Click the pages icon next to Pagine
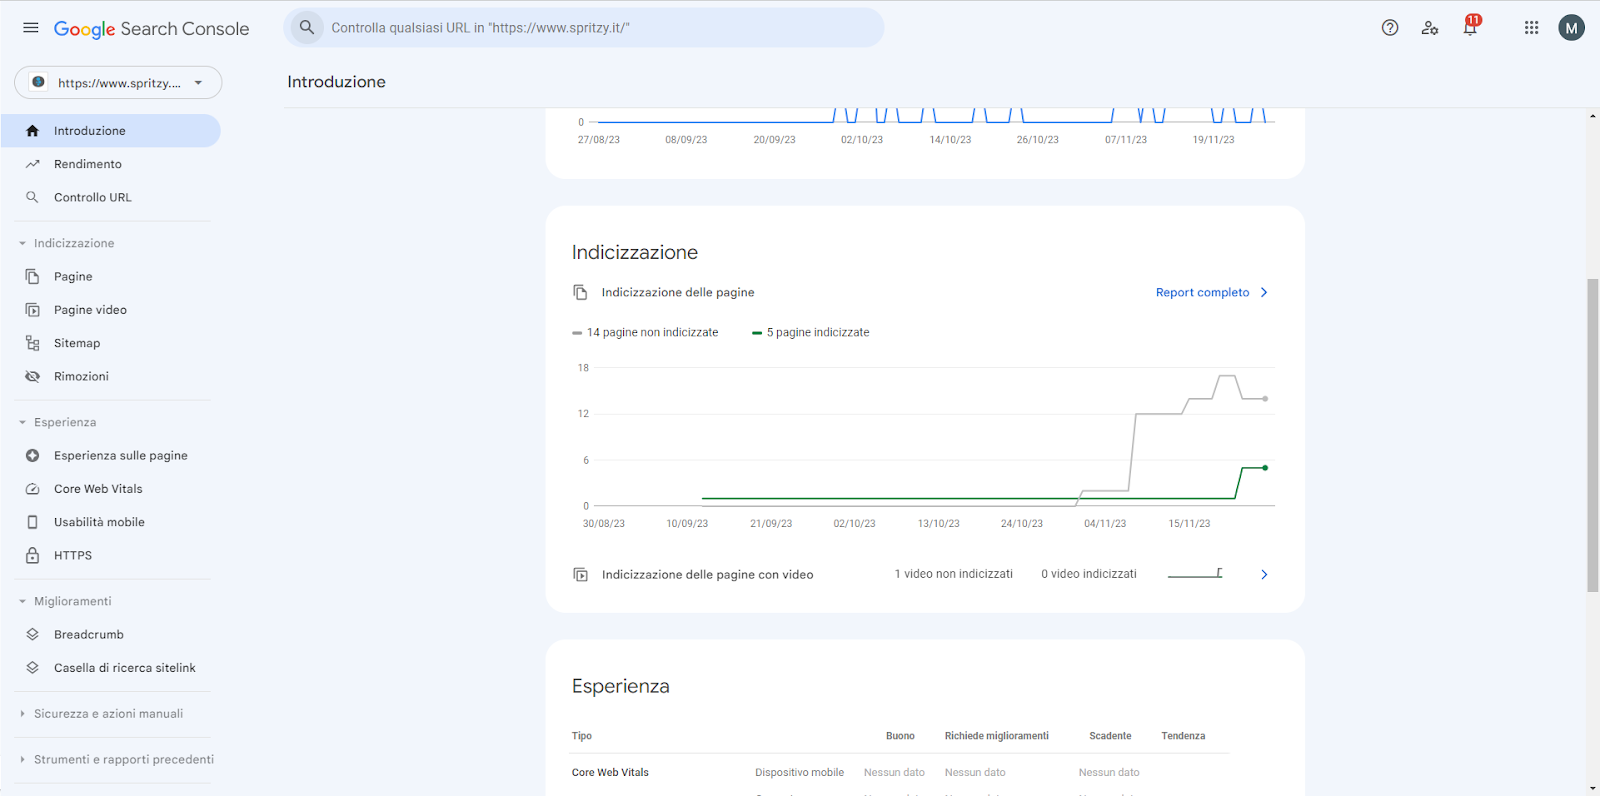Image resolution: width=1600 pixels, height=796 pixels. click(32, 276)
